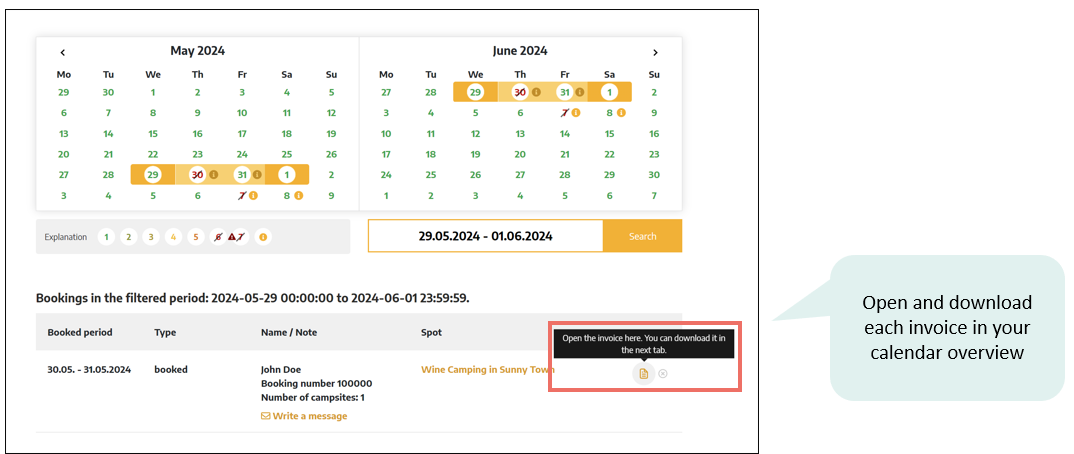Open the Write a message link

[x=304, y=416]
